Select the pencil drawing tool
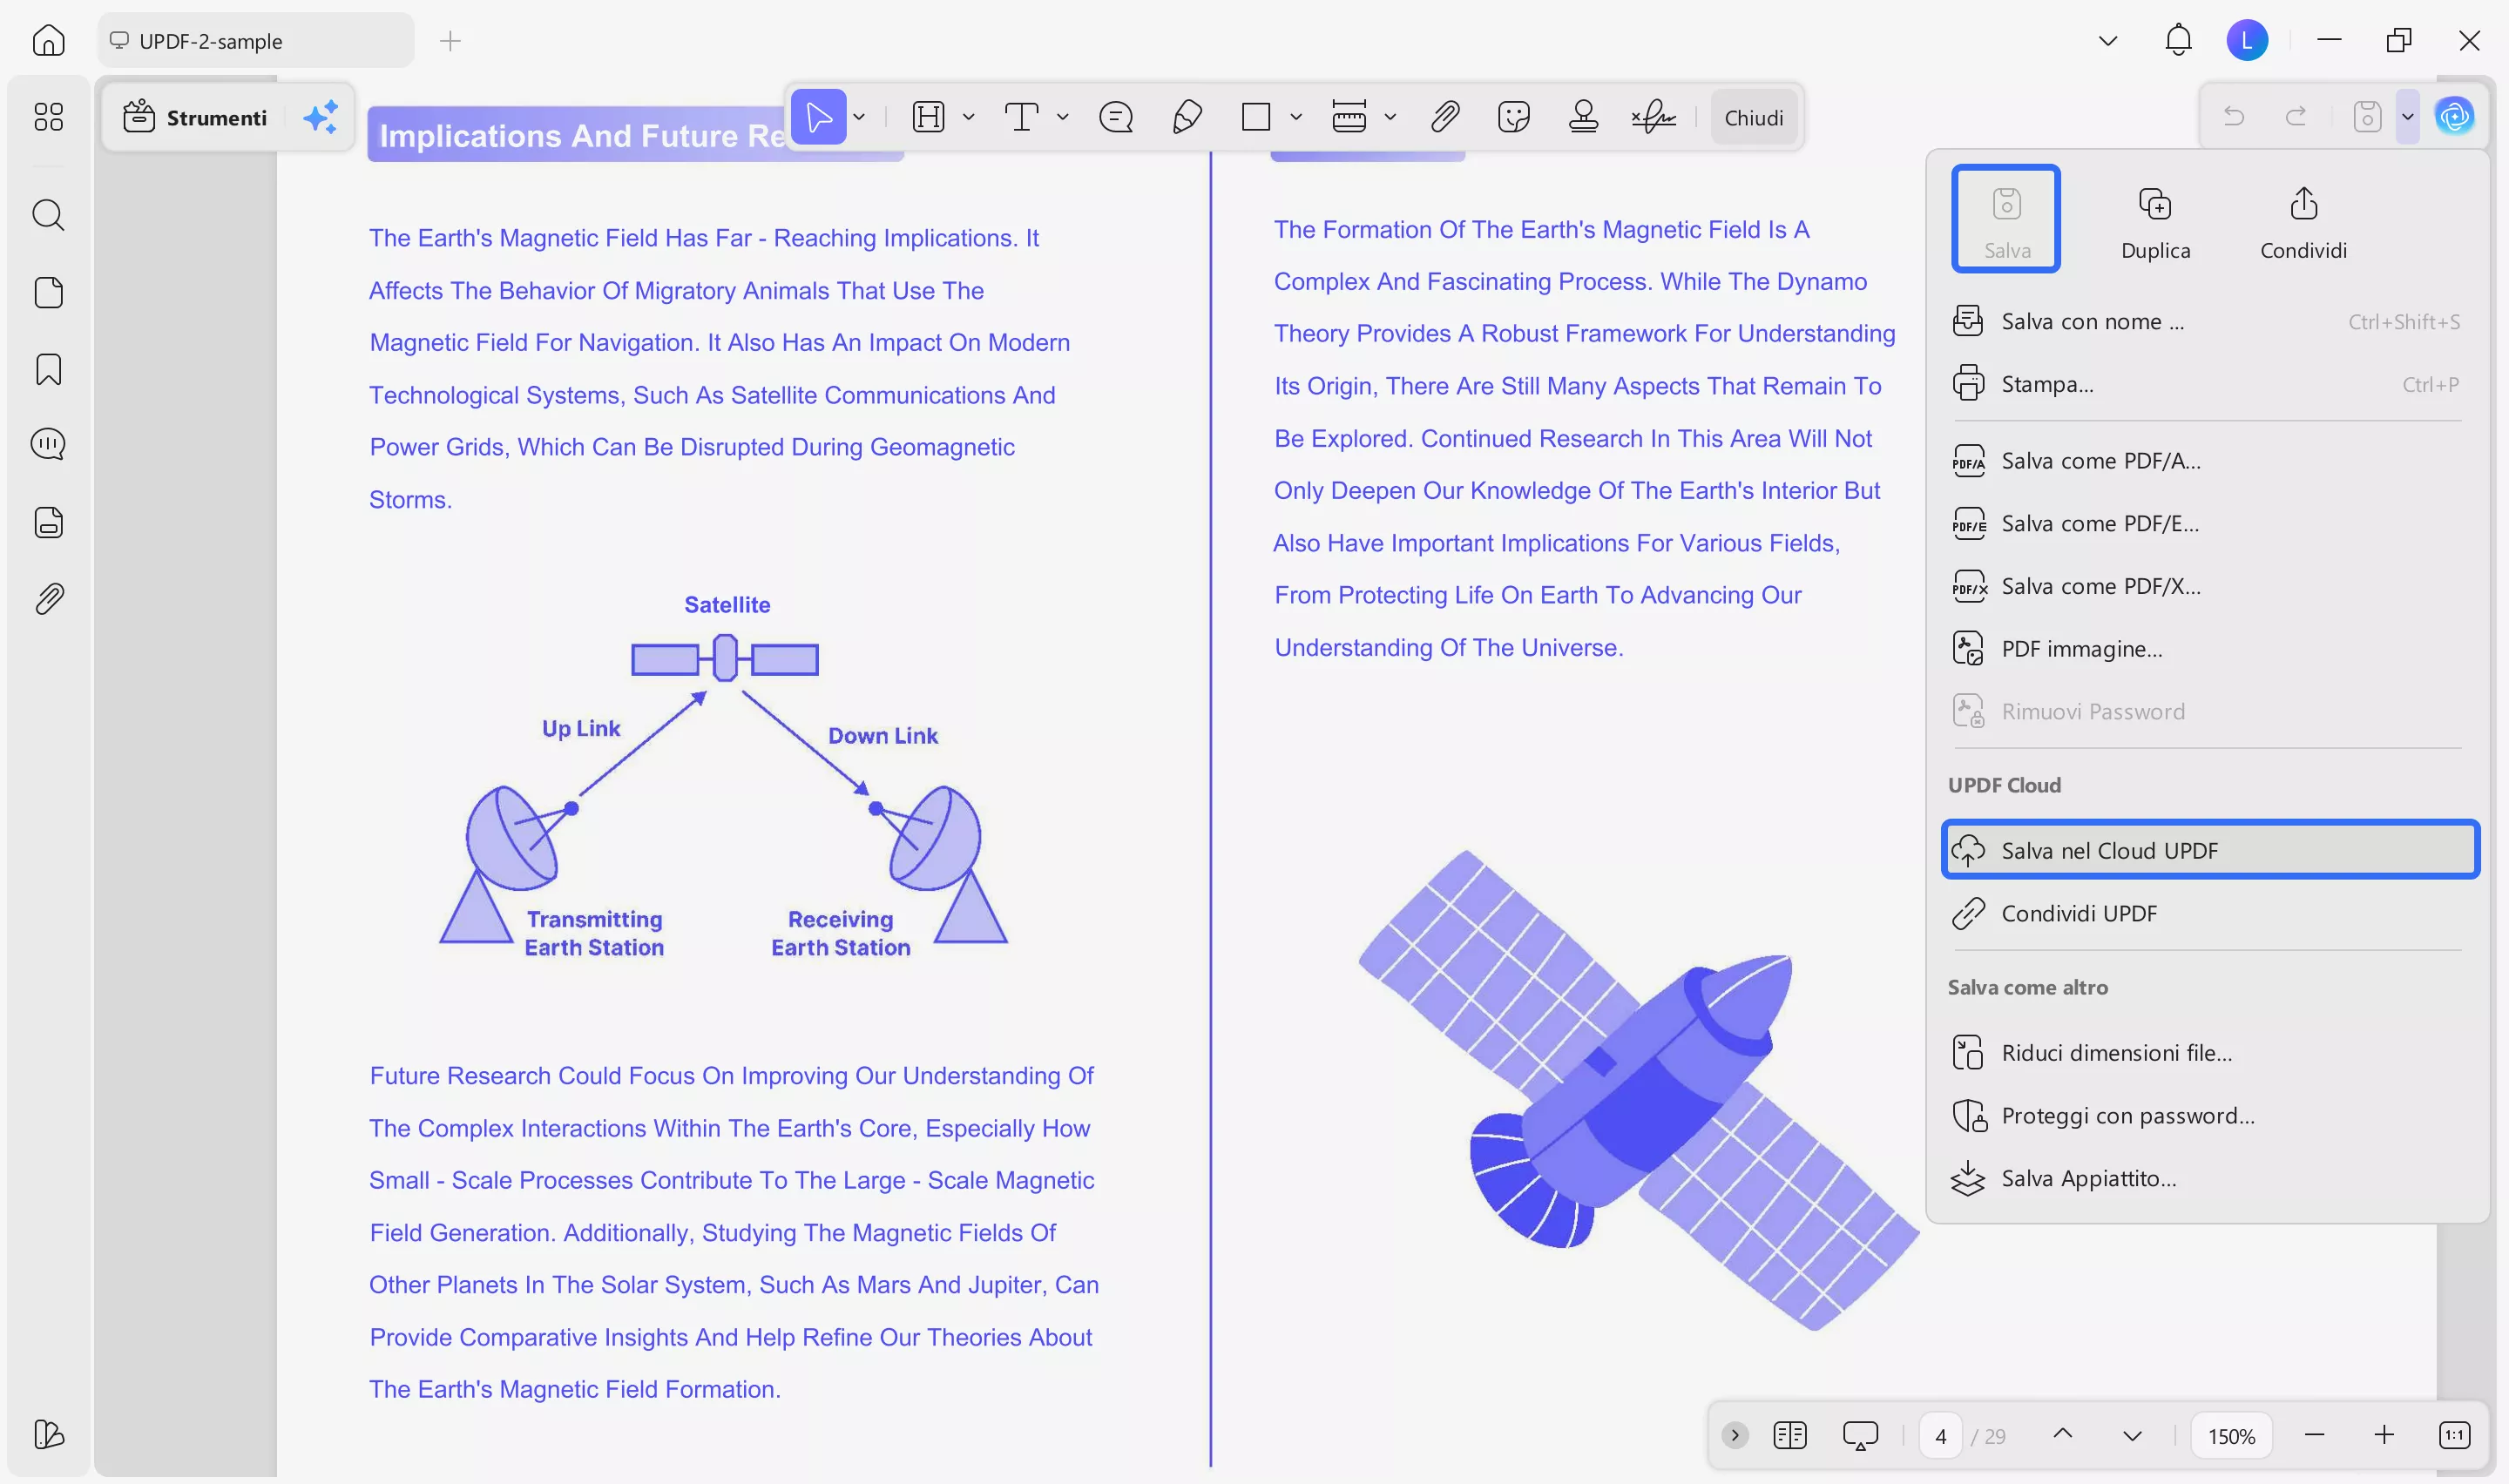This screenshot has width=2509, height=1484. click(1186, 117)
